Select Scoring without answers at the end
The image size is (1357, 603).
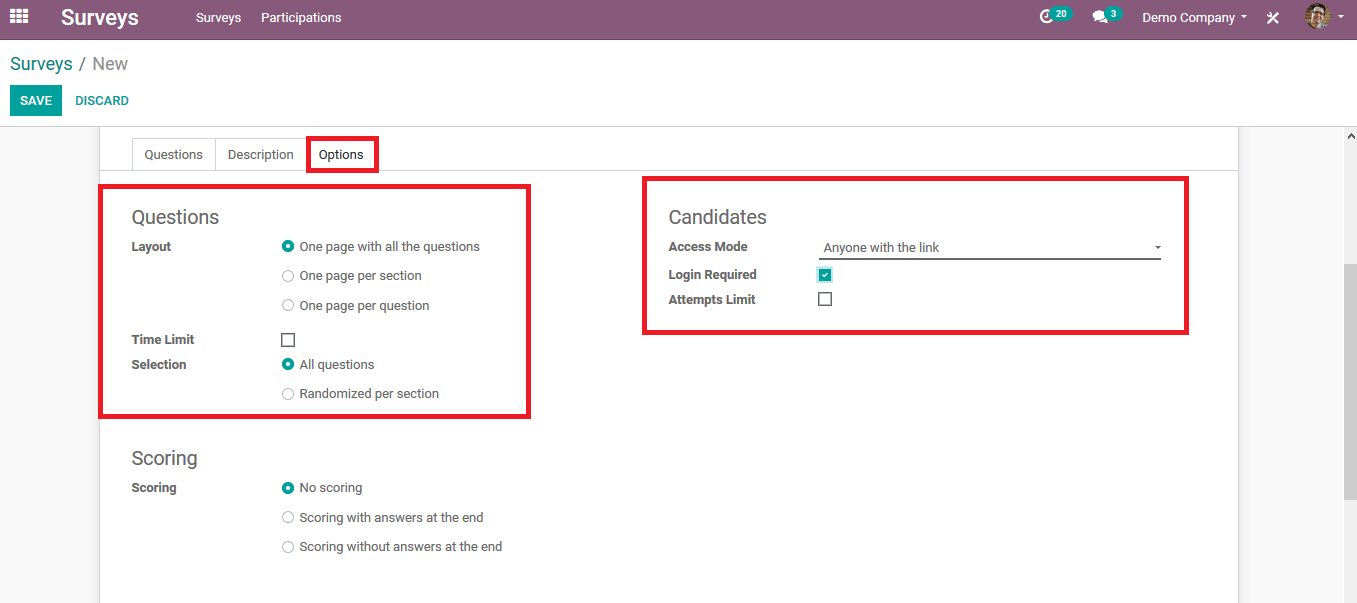(x=288, y=547)
